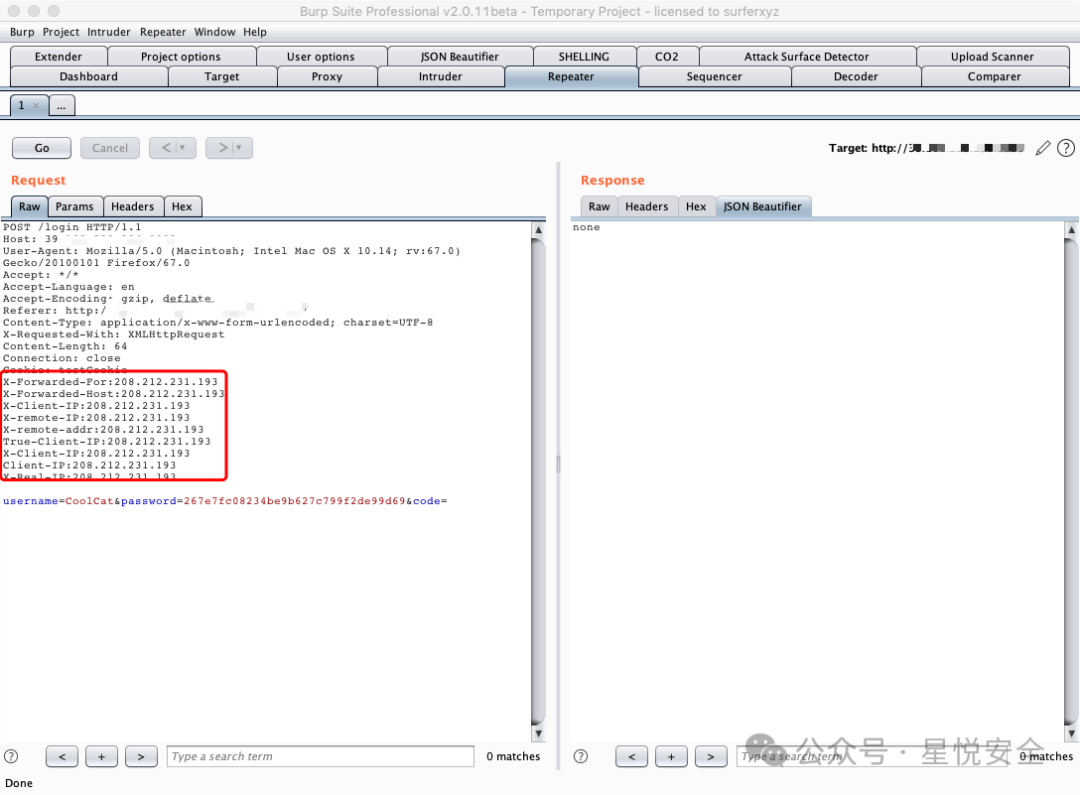This screenshot has width=1080, height=795.
Task: Switch to the Project options tab
Action: (x=181, y=56)
